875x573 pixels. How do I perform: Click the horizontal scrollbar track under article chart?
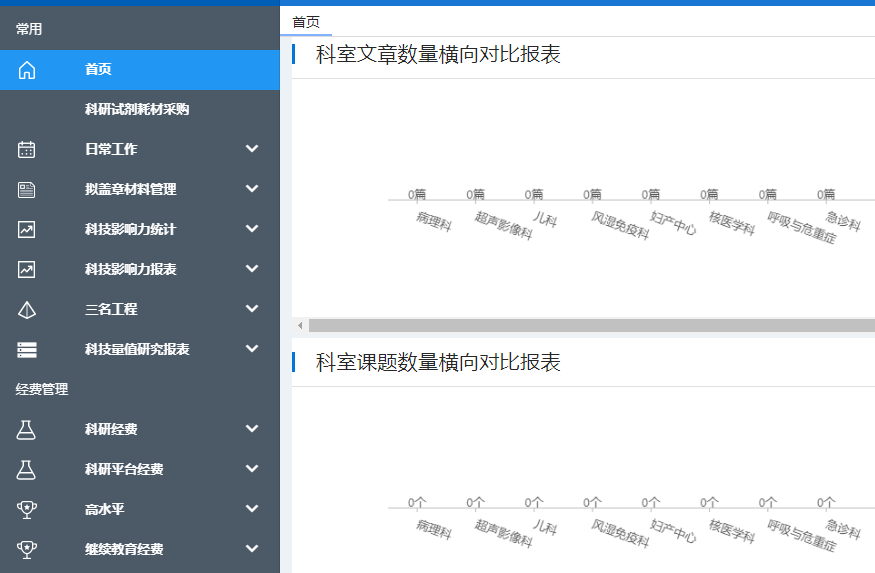(x=590, y=325)
